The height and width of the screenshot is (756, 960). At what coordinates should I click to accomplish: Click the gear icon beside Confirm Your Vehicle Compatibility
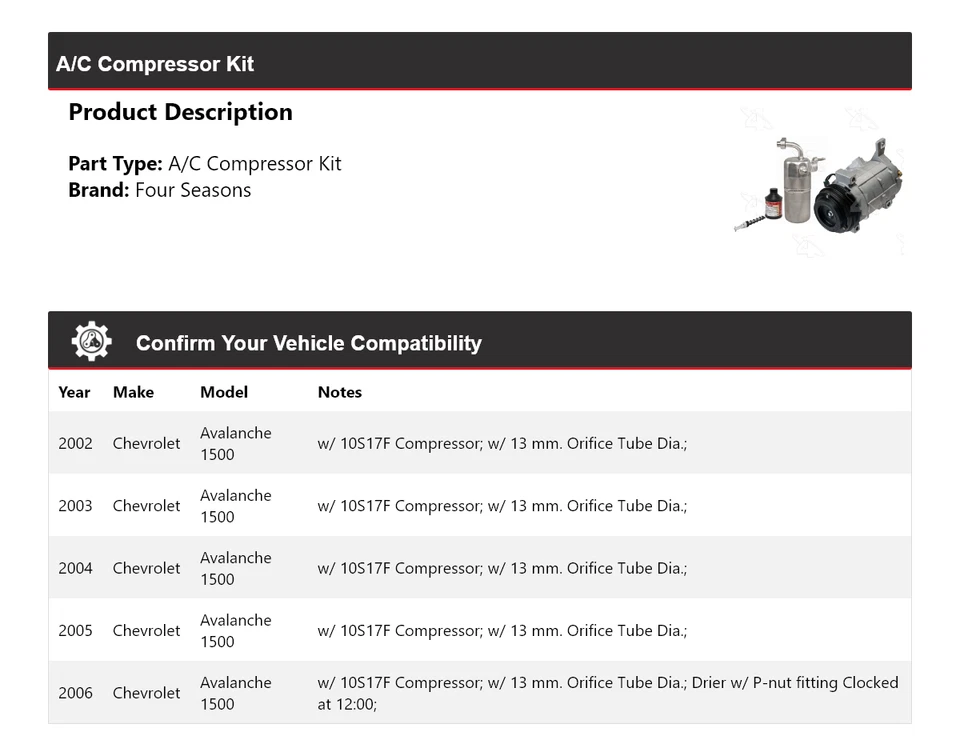(x=91, y=342)
